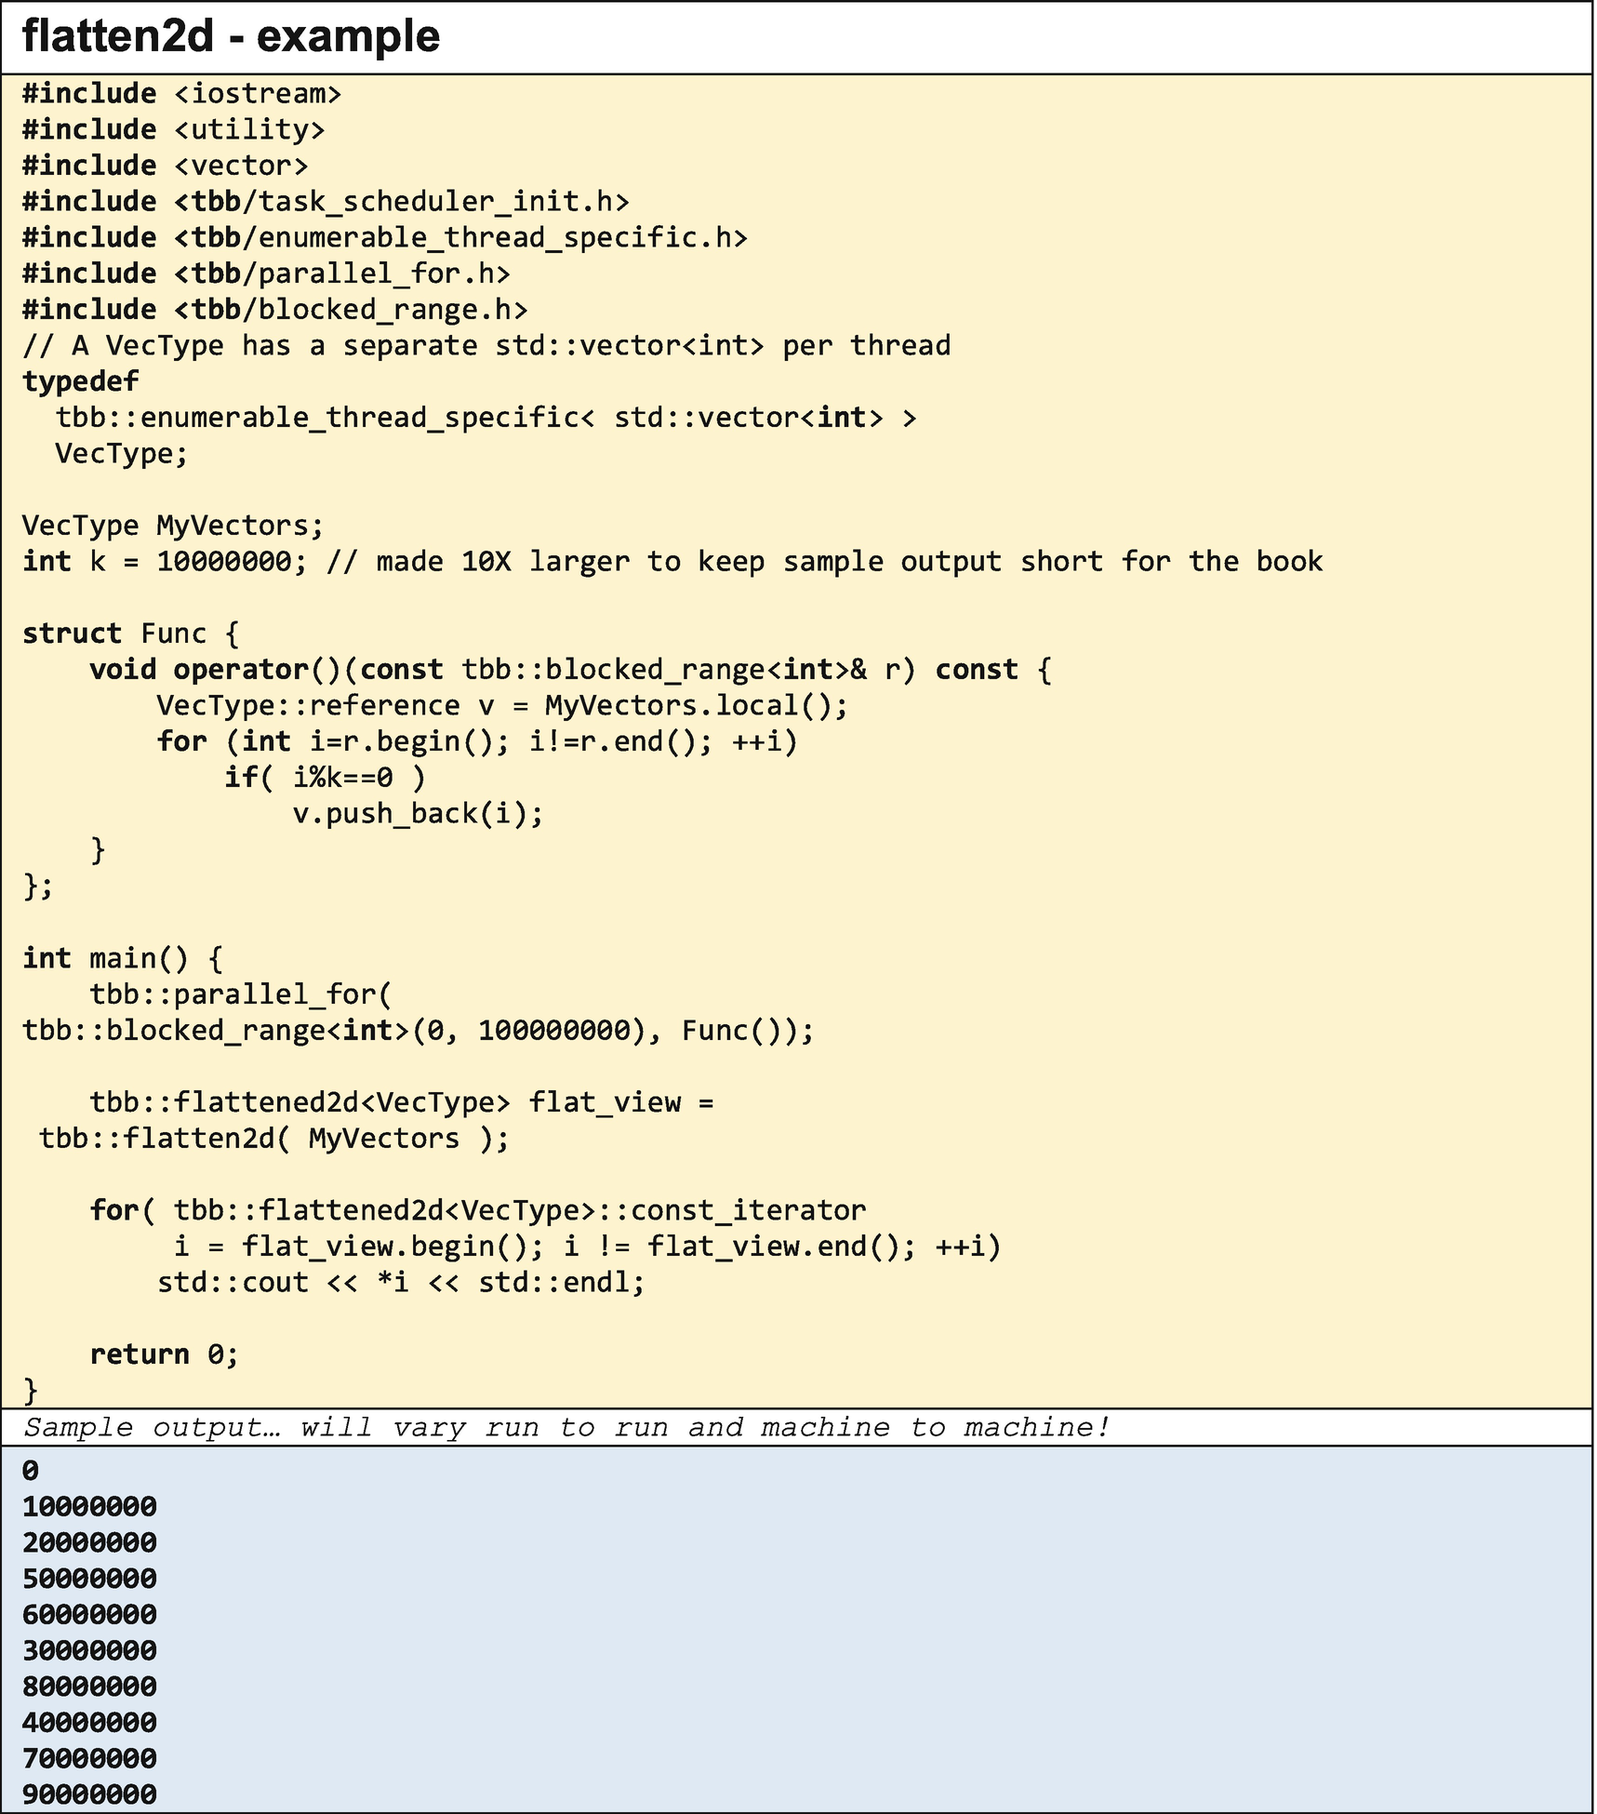Click the "for (int i=r.begin()" loop line
Image resolution: width=1597 pixels, height=1814 pixels.
pos(478,742)
